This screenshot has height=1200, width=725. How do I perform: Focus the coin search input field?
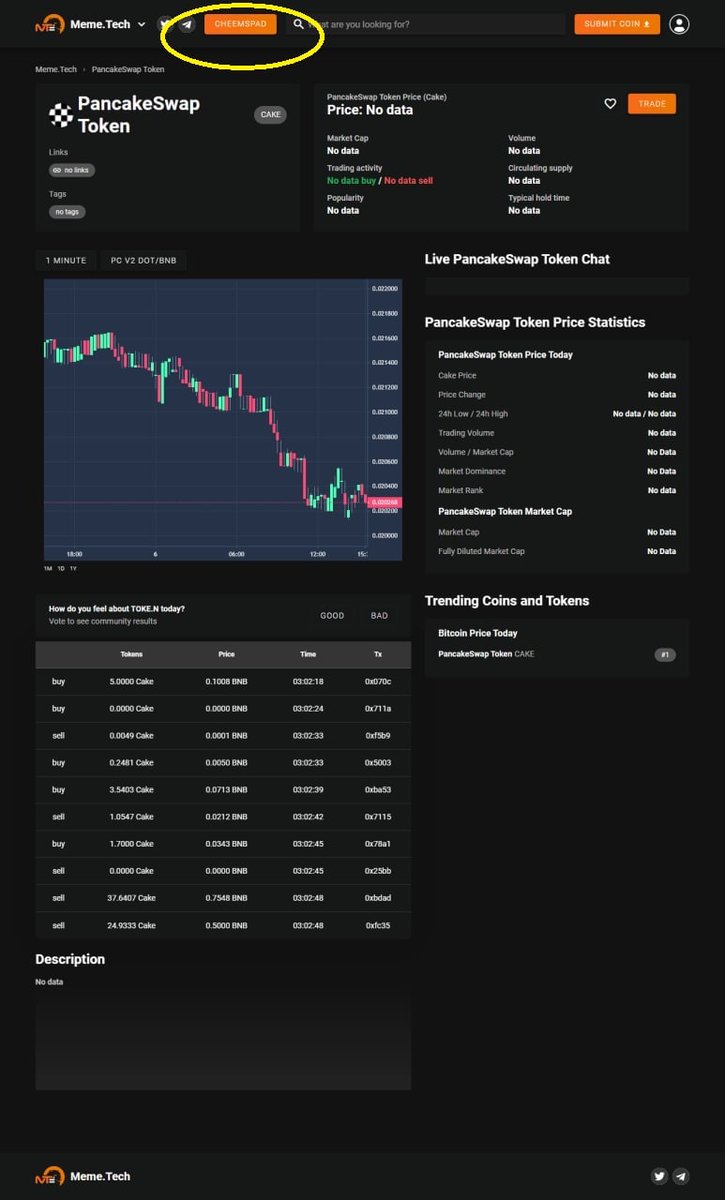(x=426, y=24)
